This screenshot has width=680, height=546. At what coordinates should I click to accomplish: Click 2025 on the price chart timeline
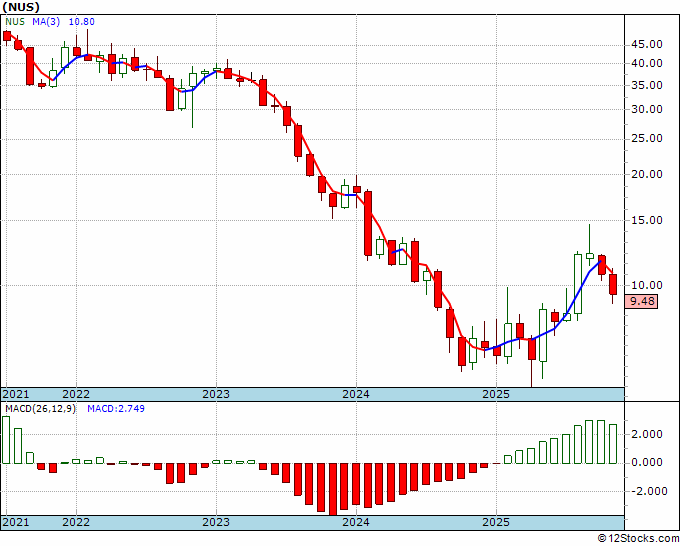pyautogui.click(x=496, y=394)
